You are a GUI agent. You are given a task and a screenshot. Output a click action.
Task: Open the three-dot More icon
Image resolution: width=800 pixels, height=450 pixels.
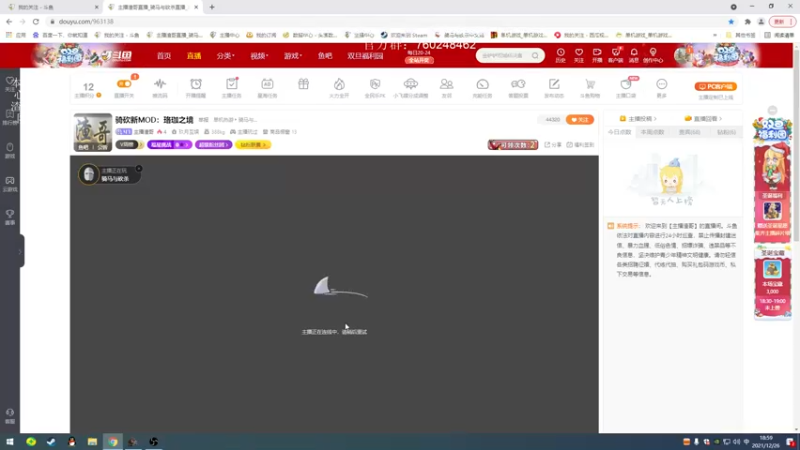tap(662, 84)
